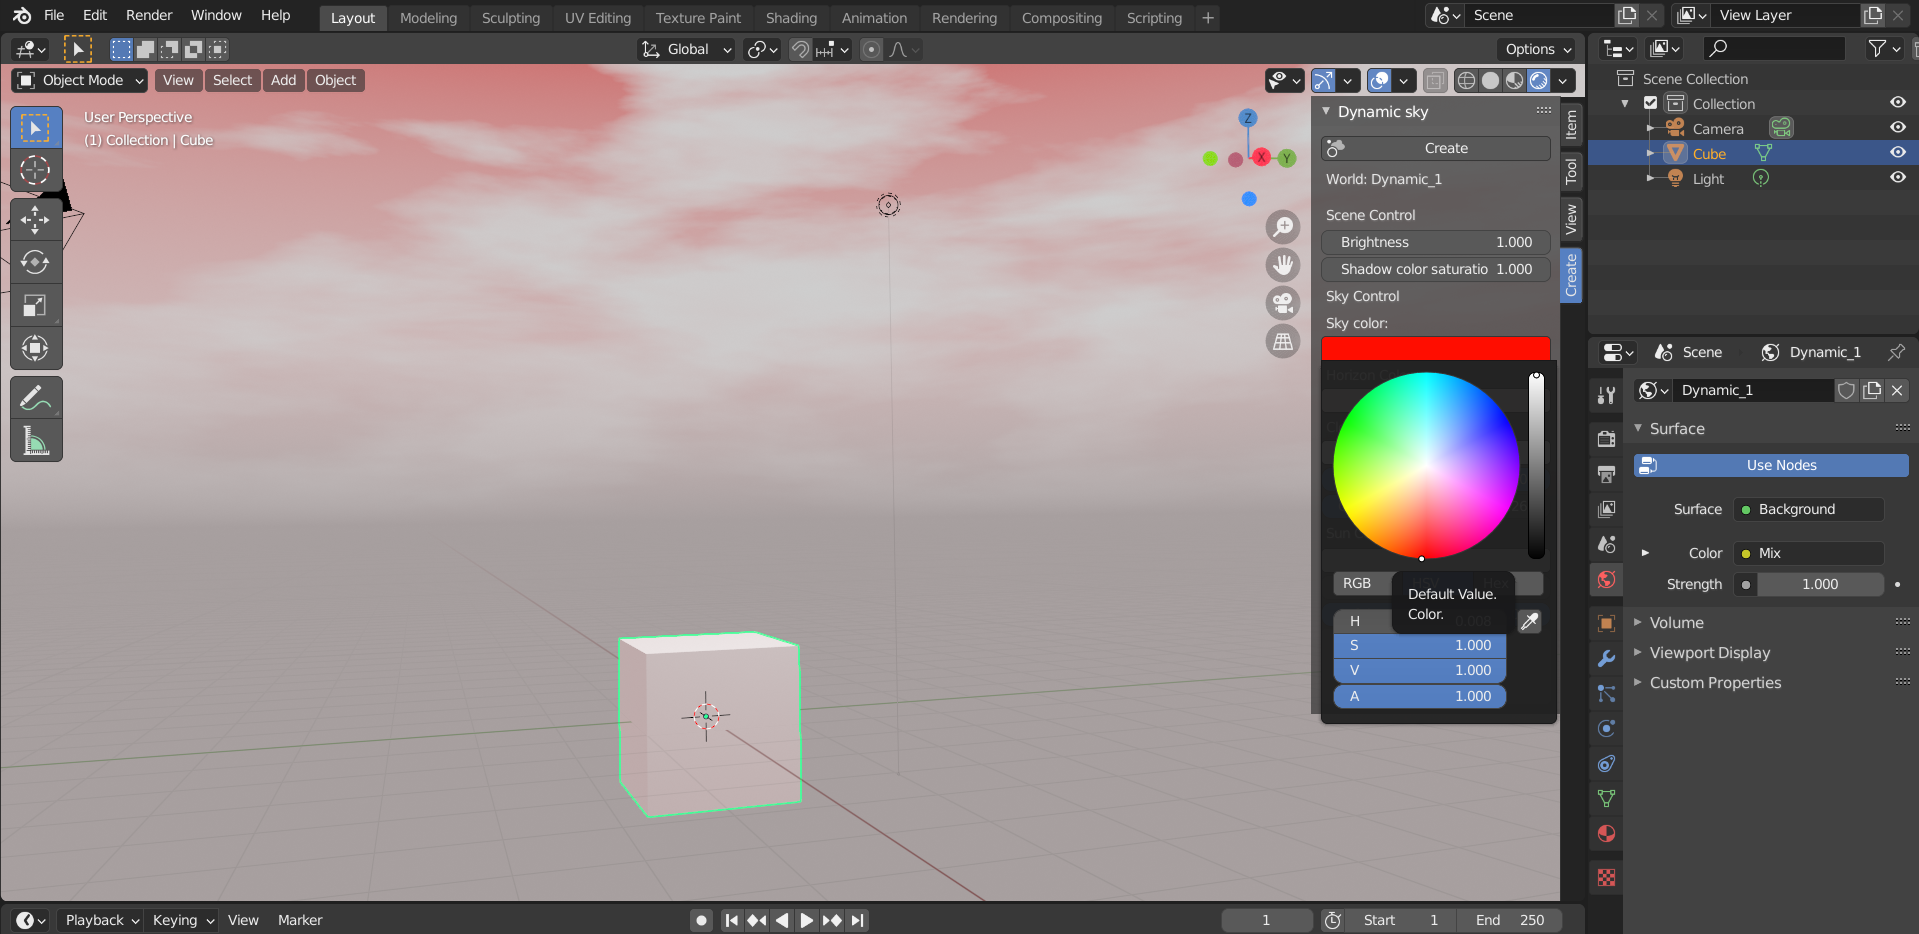Jump to timeline end button

(857, 921)
